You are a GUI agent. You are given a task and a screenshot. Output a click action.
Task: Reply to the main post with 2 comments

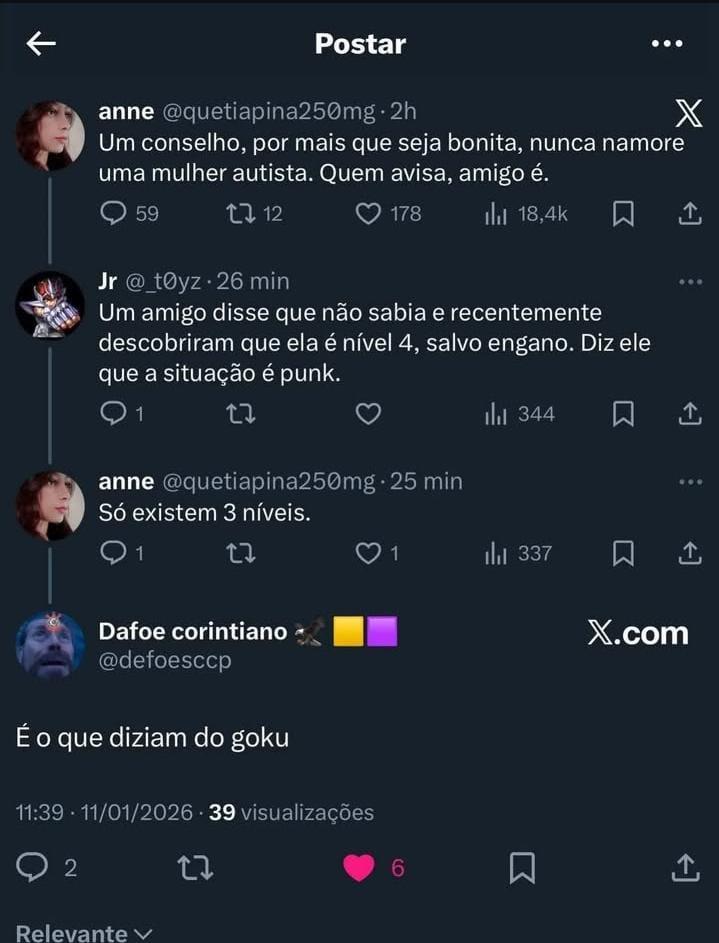point(34,867)
